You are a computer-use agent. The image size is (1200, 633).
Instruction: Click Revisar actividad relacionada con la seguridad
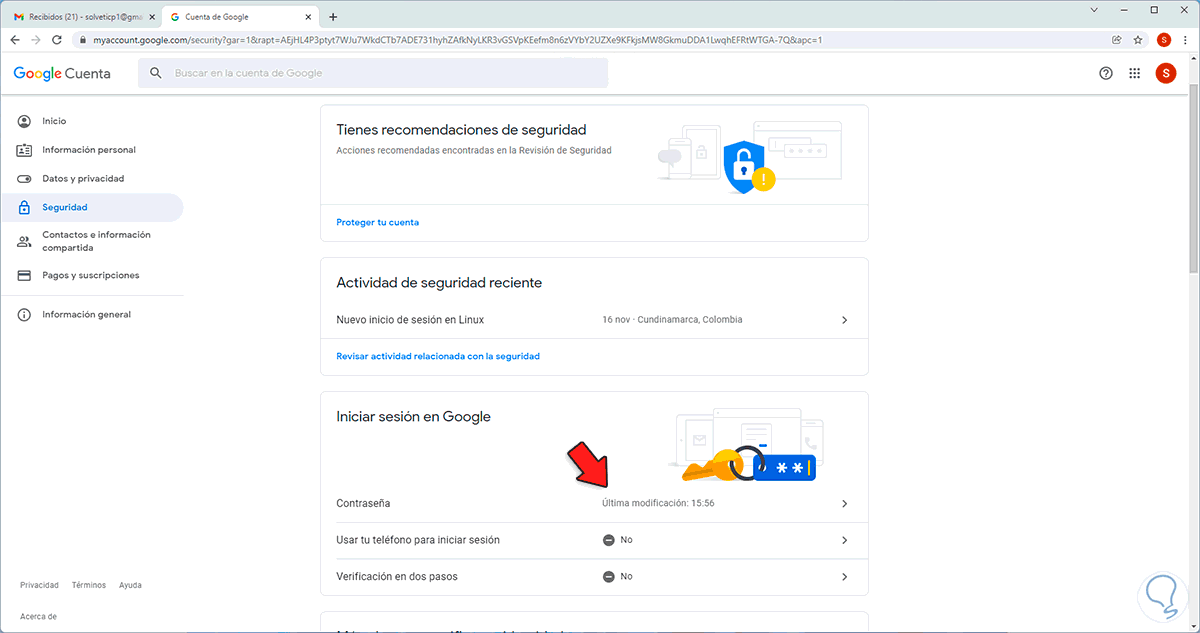438,356
